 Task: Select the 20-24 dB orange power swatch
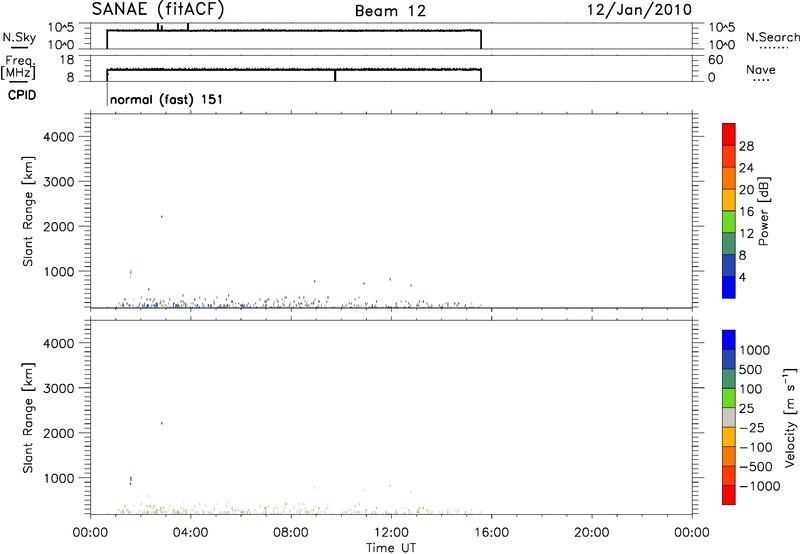729,178
